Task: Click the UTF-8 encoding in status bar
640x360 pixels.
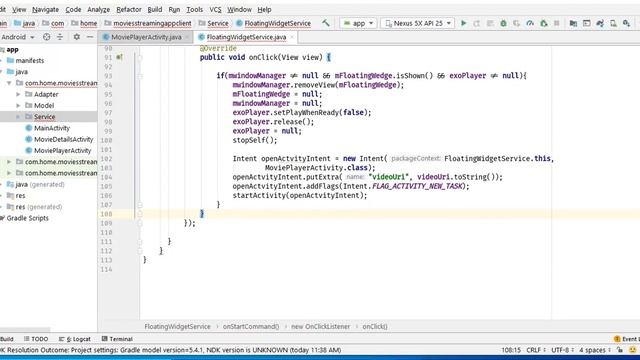Action: tap(562, 350)
